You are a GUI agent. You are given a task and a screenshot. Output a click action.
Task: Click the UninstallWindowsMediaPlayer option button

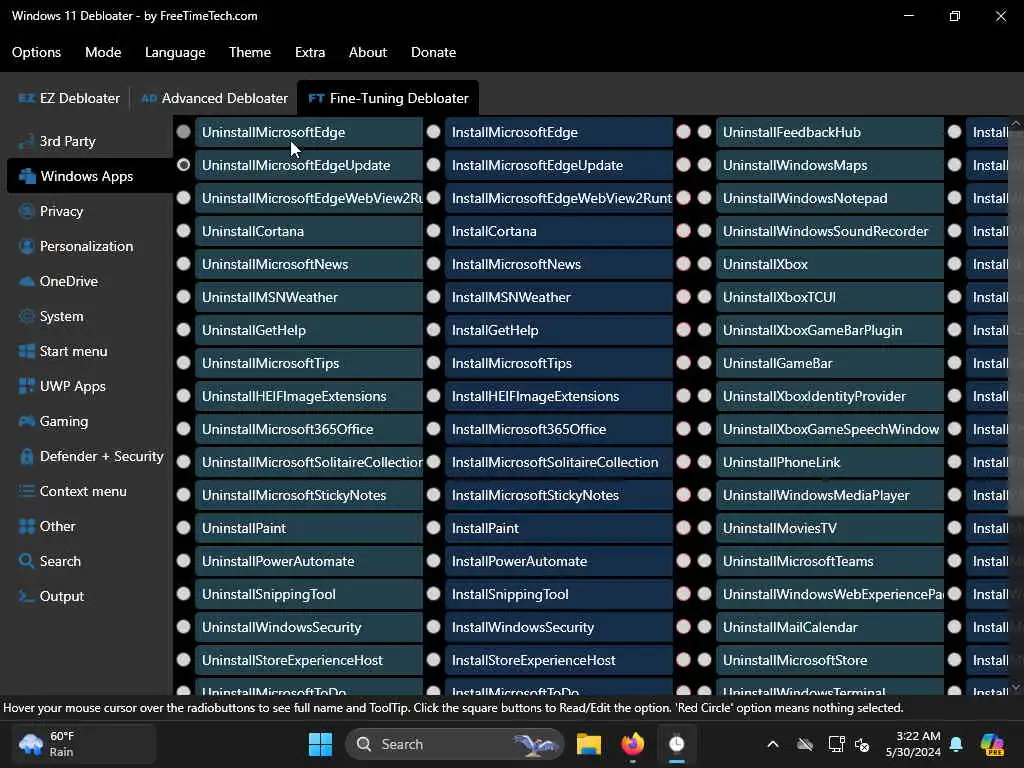pyautogui.click(x=830, y=495)
